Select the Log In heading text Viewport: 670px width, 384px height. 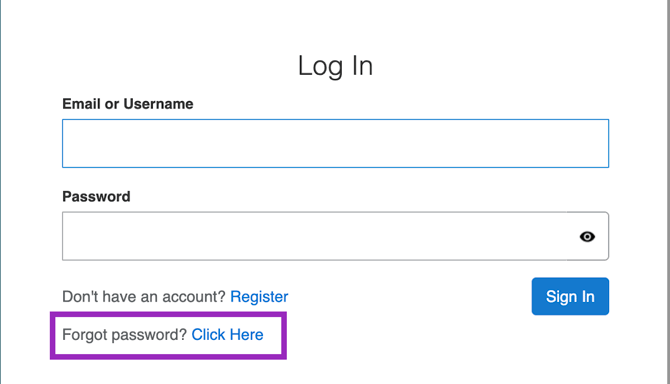click(335, 66)
